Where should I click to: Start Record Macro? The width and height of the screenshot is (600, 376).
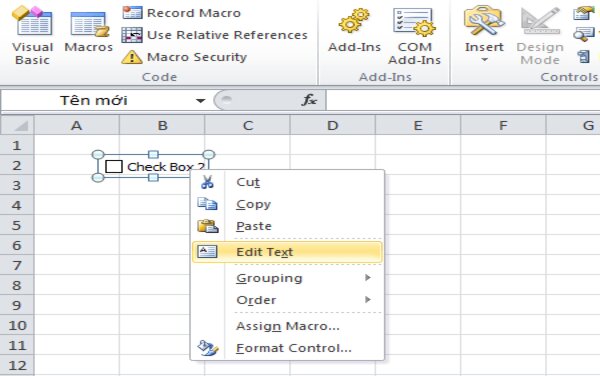click(x=182, y=13)
